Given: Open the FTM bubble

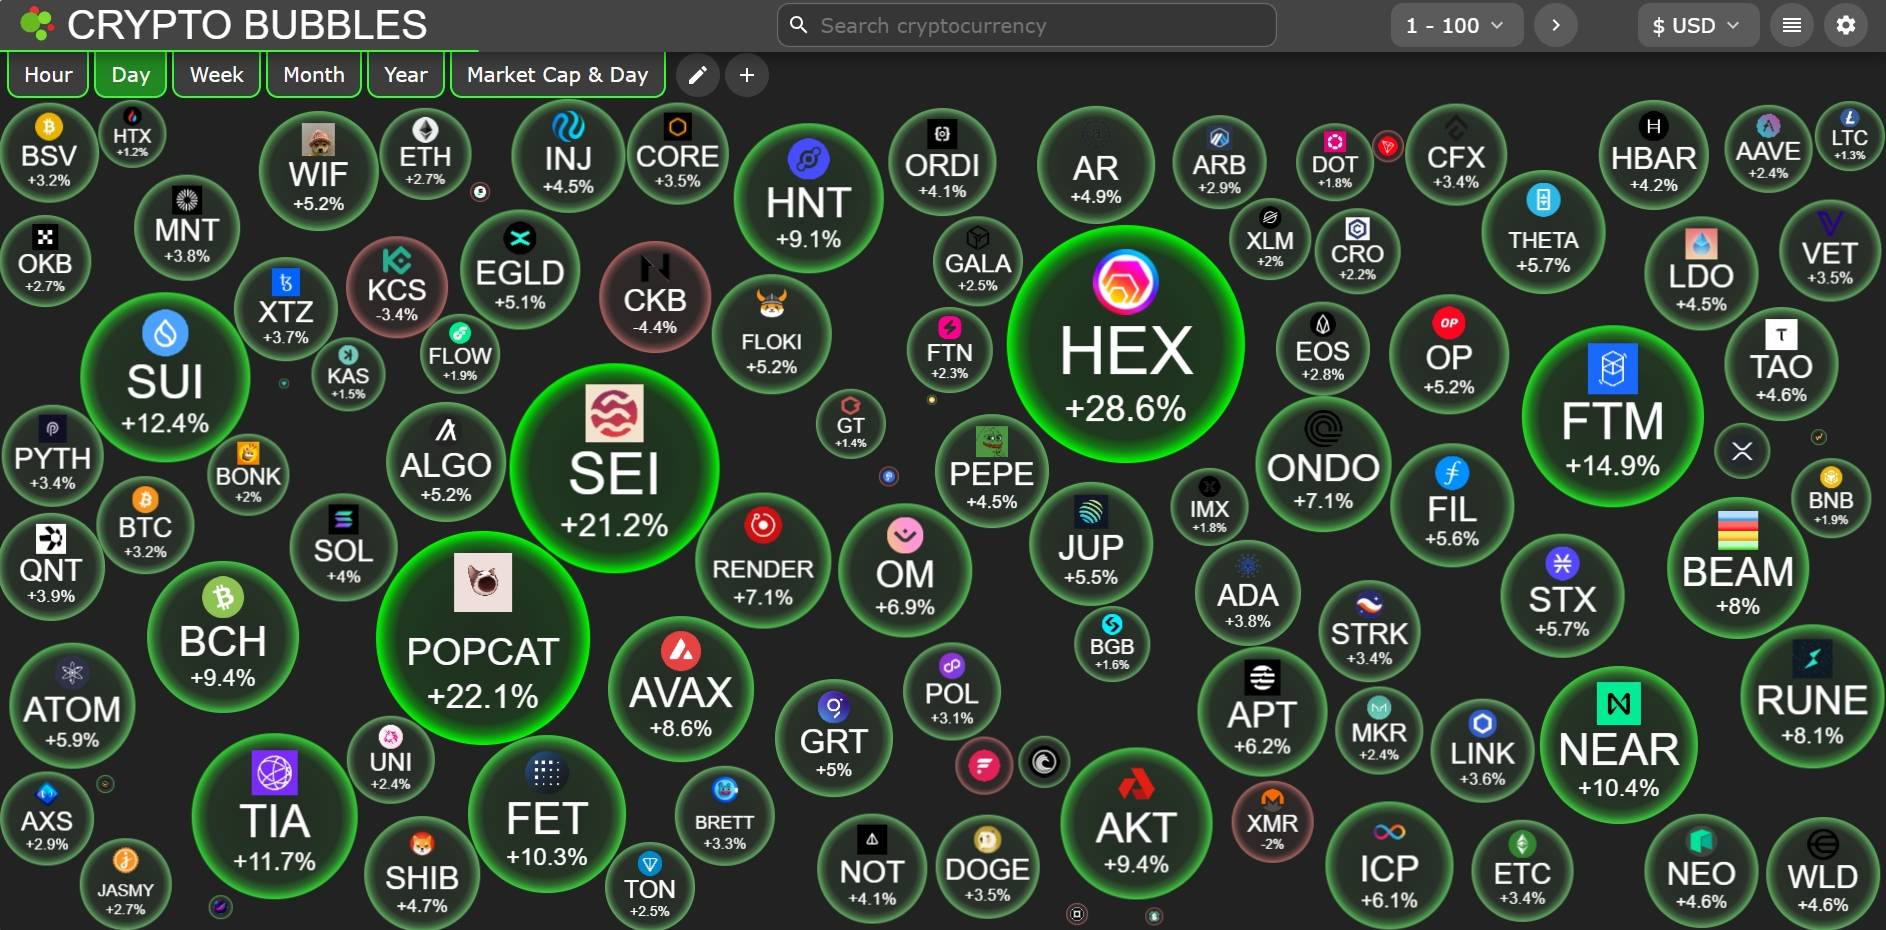Looking at the screenshot, I should pos(1612,416).
